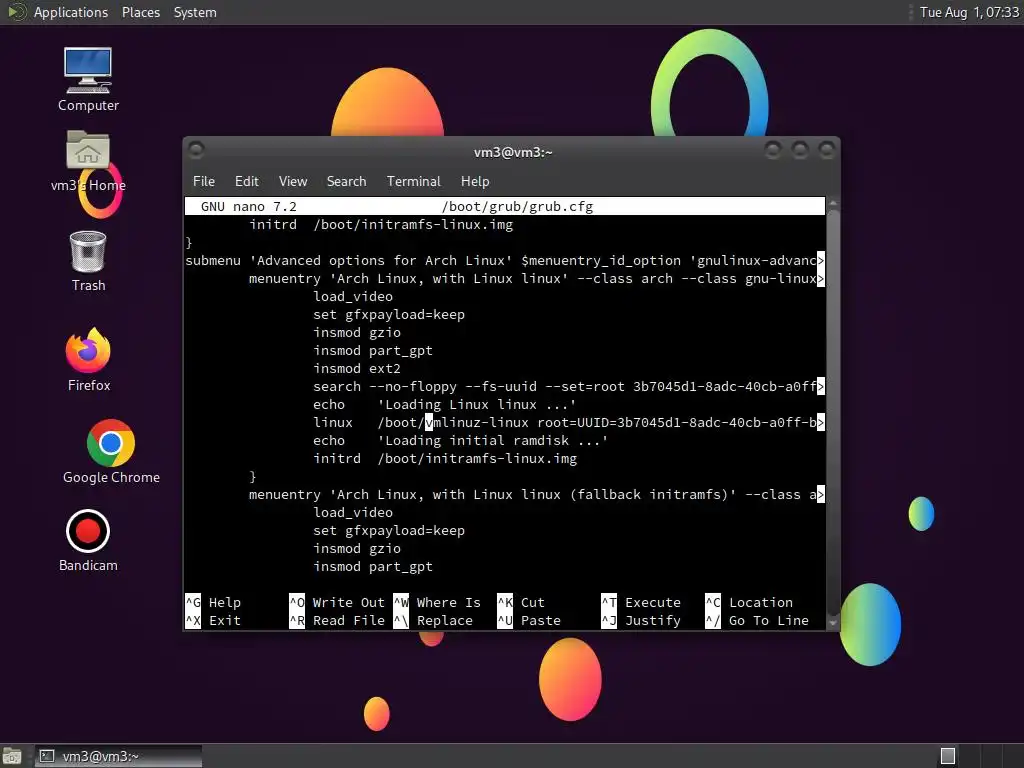Click the ^T Execute shortcut label
1024x768 pixels.
(641, 602)
